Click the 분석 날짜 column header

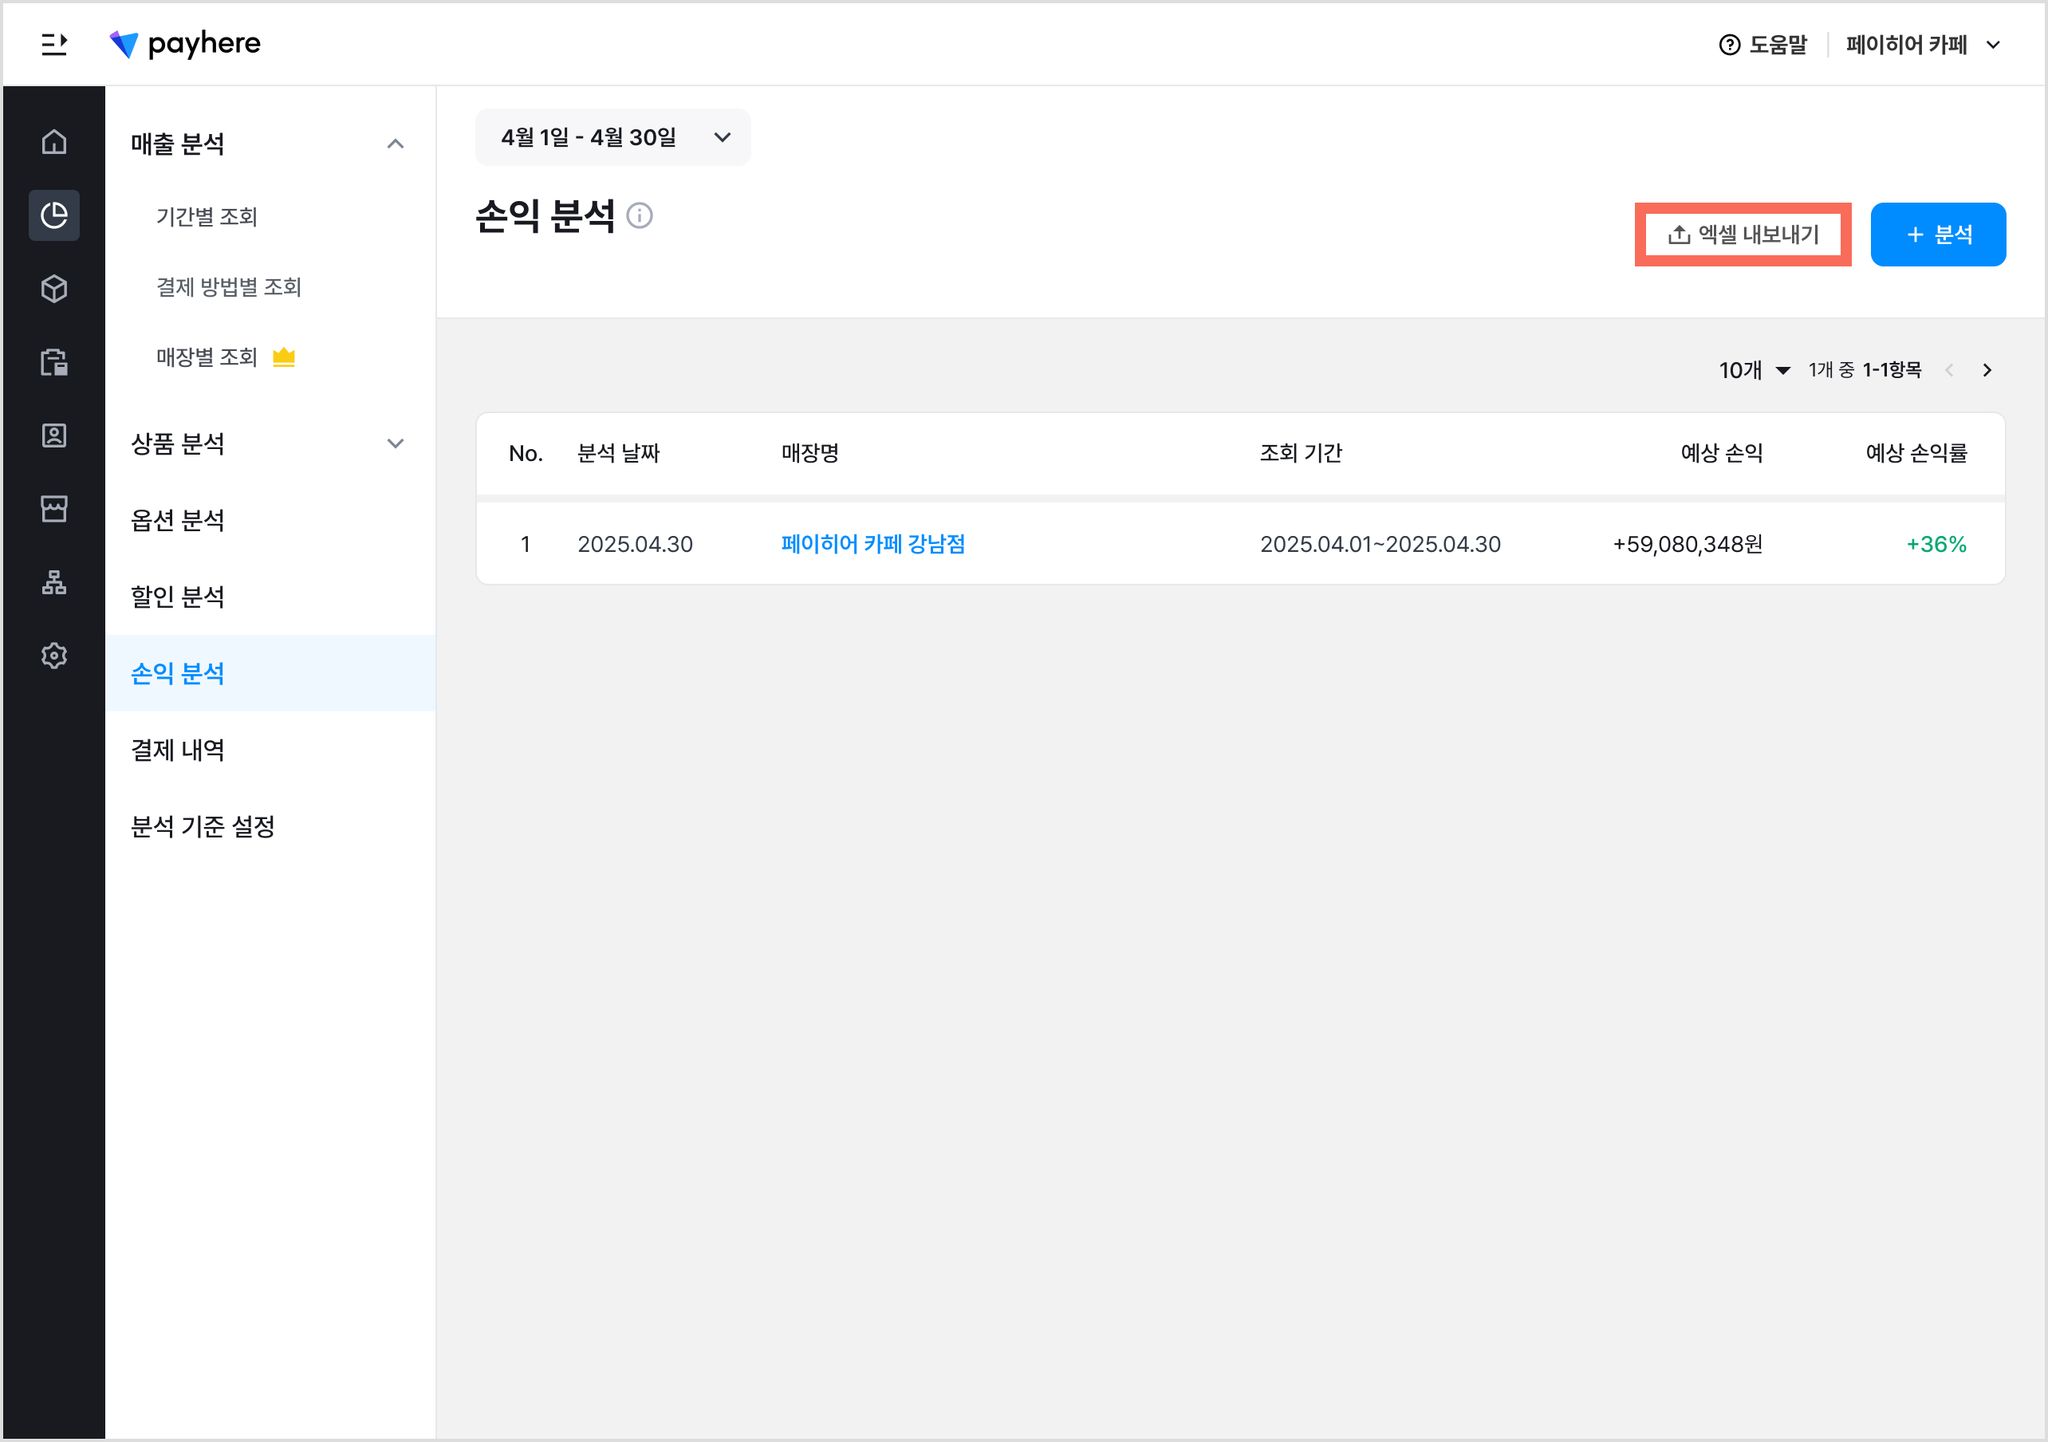(x=619, y=453)
